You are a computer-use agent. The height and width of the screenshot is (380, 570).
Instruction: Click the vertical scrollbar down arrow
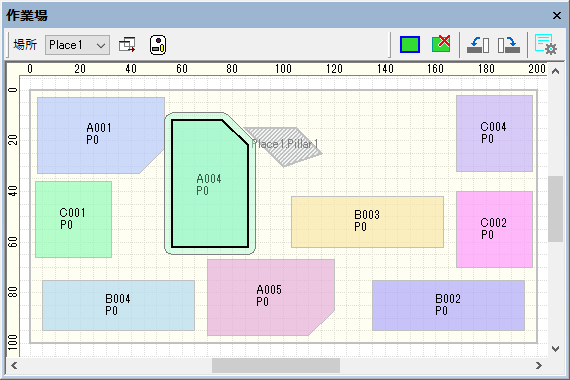coord(555,349)
